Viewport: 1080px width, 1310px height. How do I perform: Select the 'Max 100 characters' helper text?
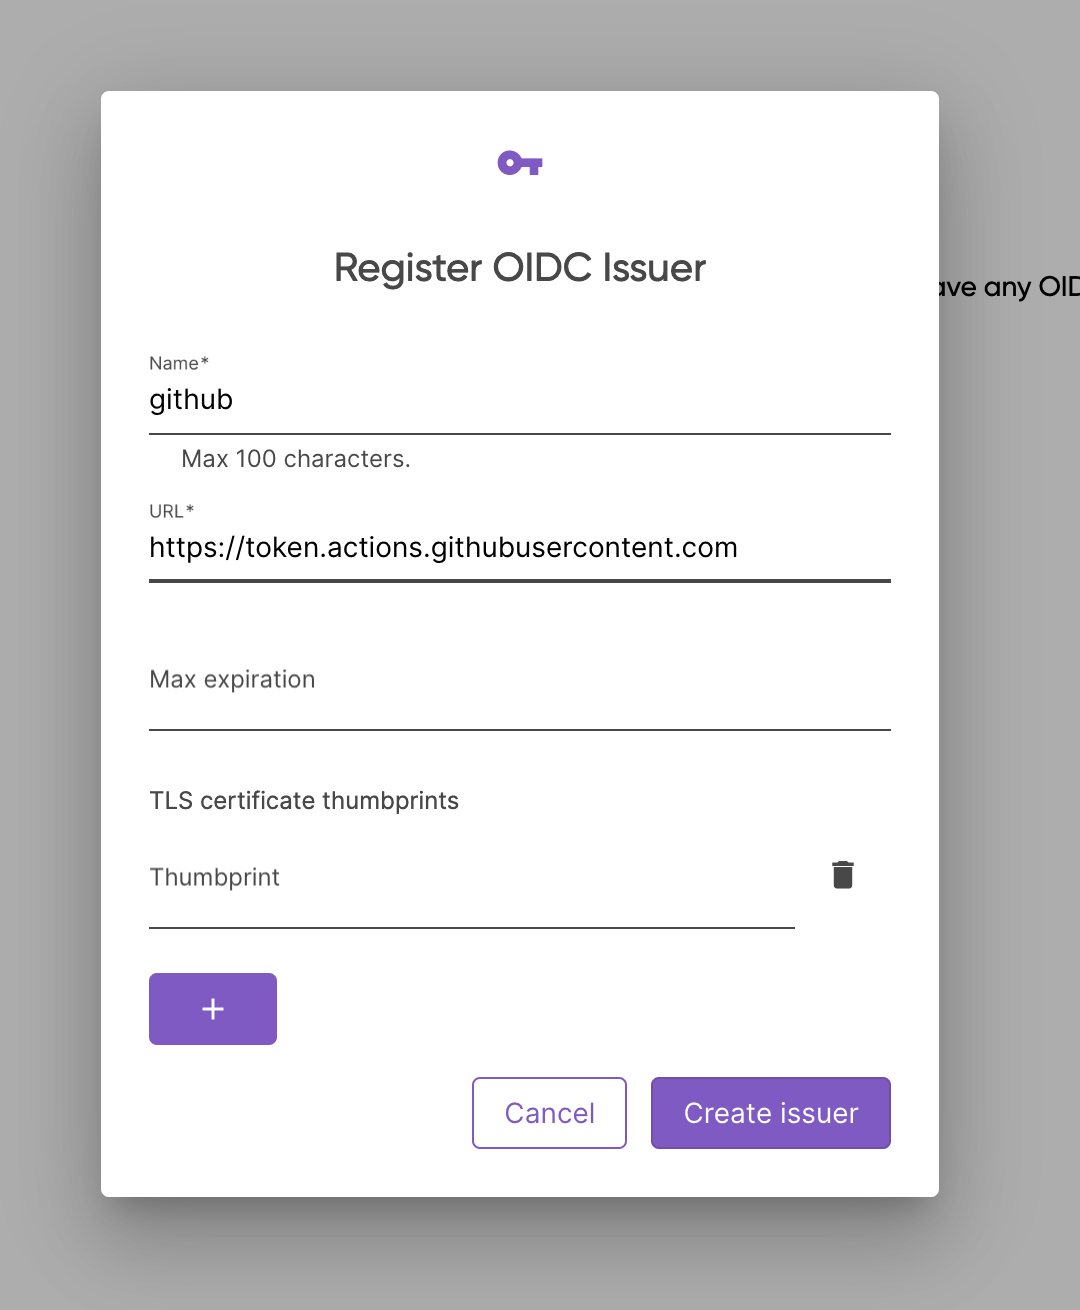click(295, 458)
